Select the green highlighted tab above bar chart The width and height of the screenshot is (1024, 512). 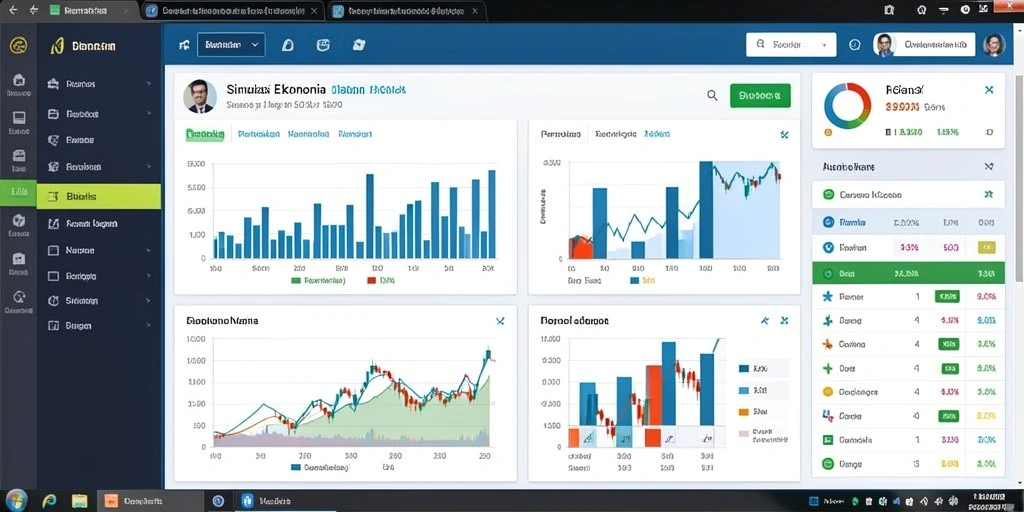(x=205, y=135)
